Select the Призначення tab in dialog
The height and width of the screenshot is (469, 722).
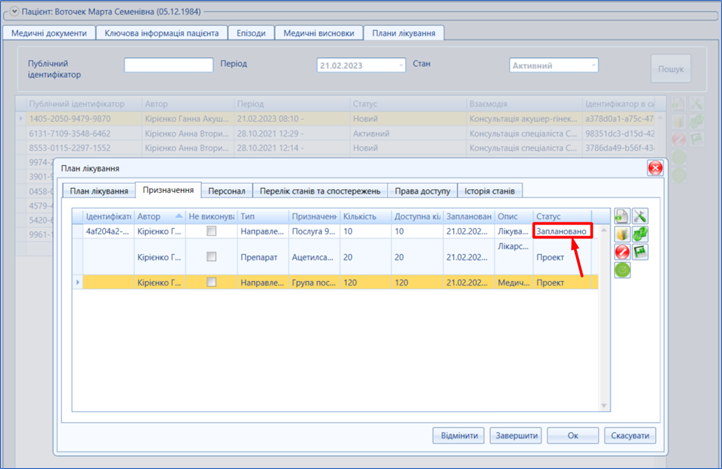(x=168, y=190)
